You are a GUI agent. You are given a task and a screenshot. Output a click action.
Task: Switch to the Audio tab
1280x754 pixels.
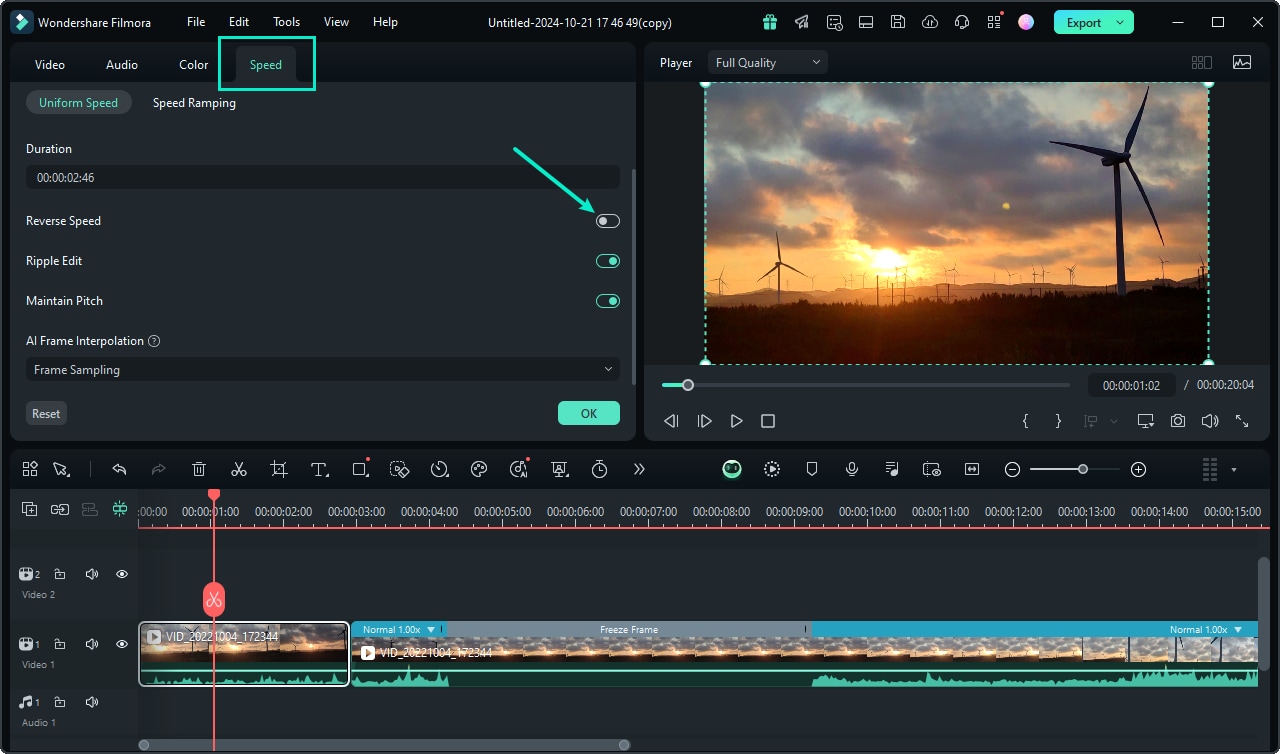[122, 64]
